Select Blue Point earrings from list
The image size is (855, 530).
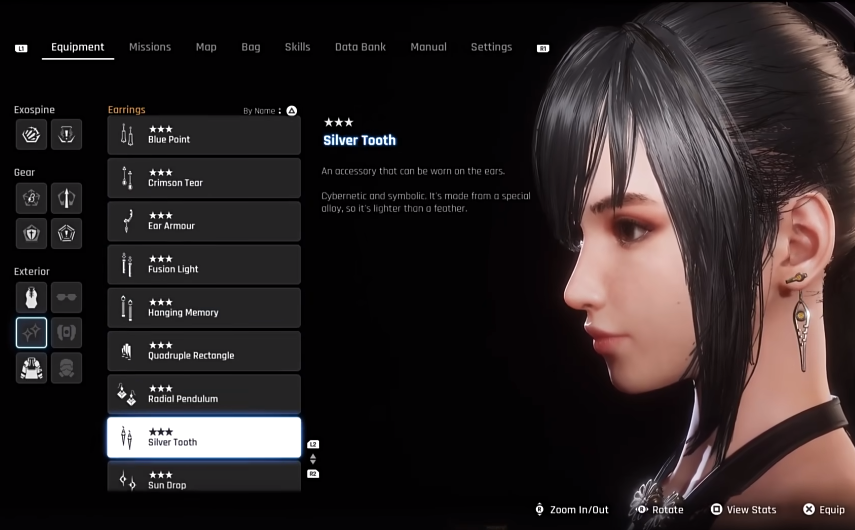tap(204, 135)
